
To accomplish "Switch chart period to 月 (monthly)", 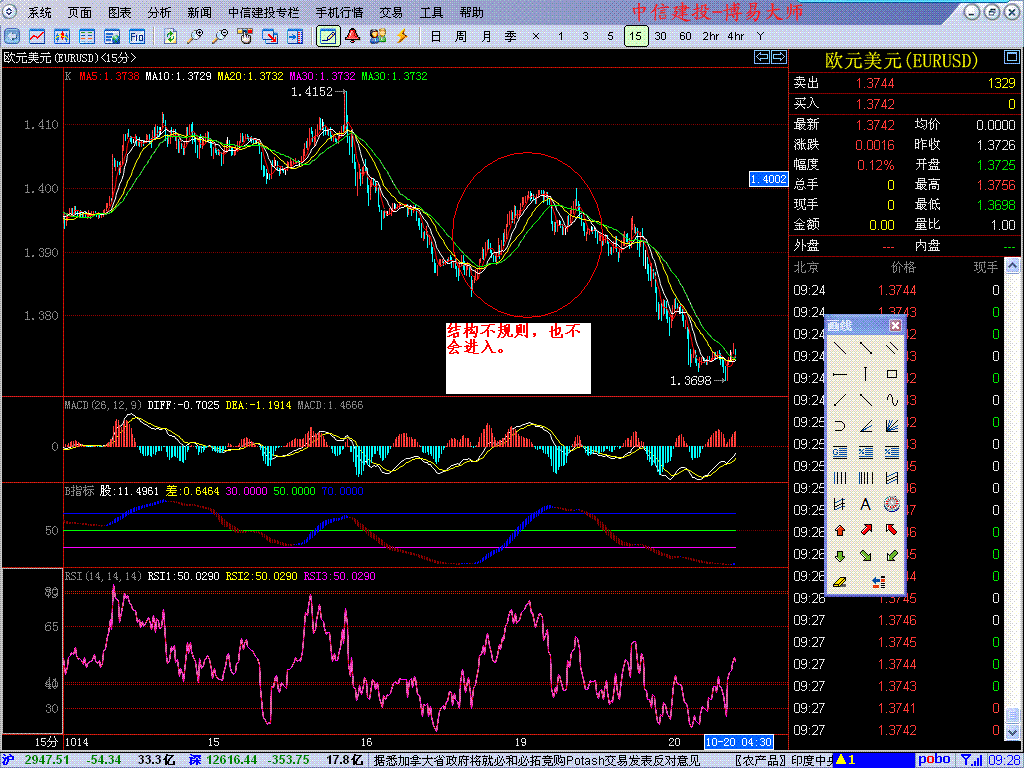I will tap(486, 36).
